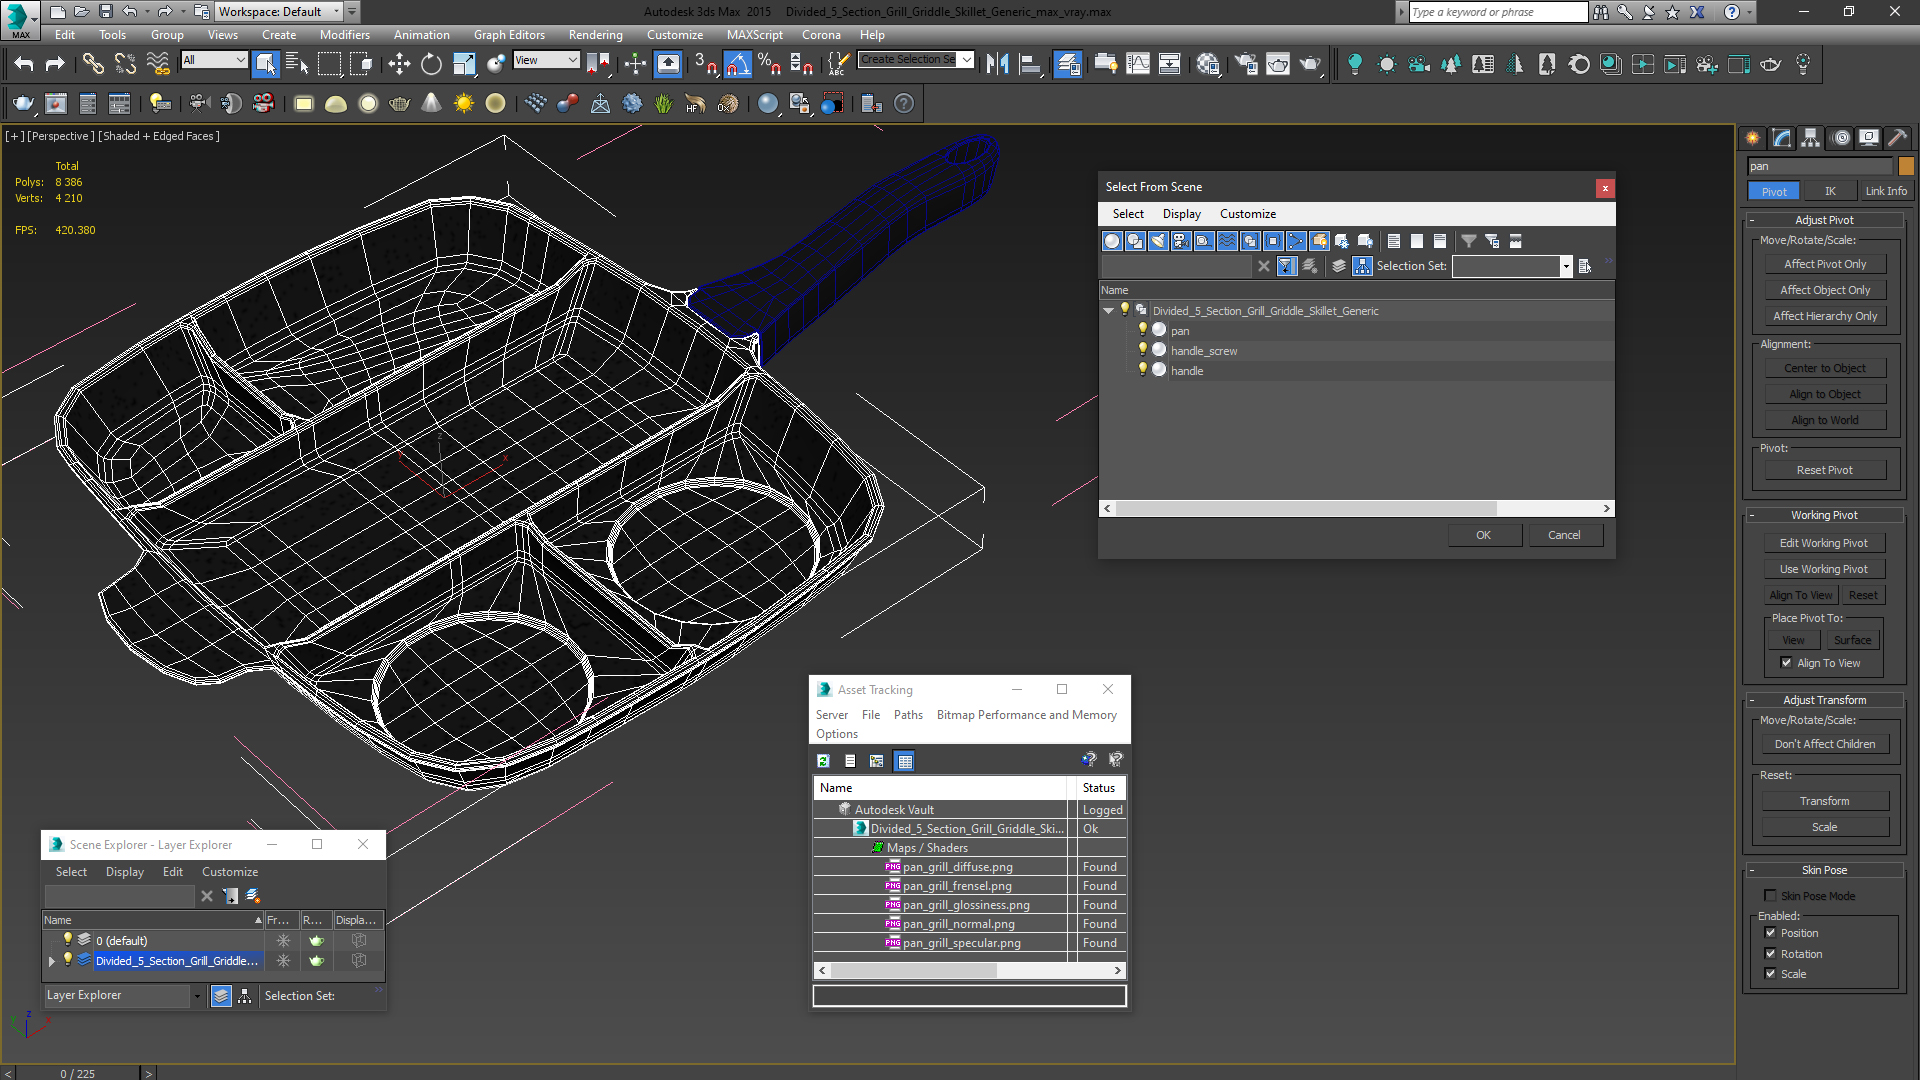
Task: Open Selection Set dropdown in Select From Scene
Action: [1566, 266]
